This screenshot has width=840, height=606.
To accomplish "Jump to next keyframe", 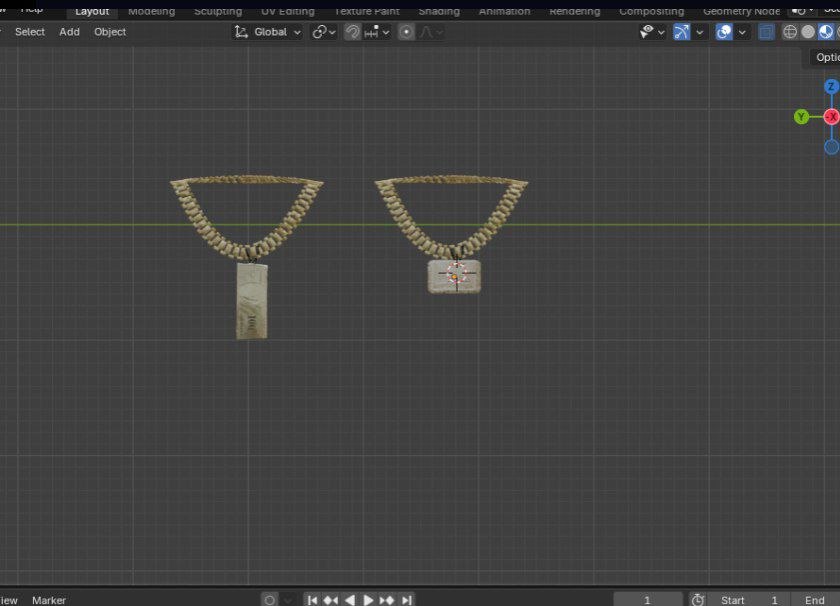I will 387,600.
